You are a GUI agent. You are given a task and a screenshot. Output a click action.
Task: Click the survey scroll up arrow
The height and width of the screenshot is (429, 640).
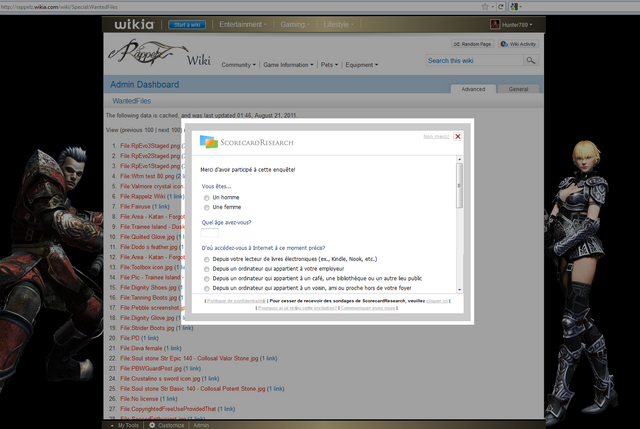coord(460,160)
